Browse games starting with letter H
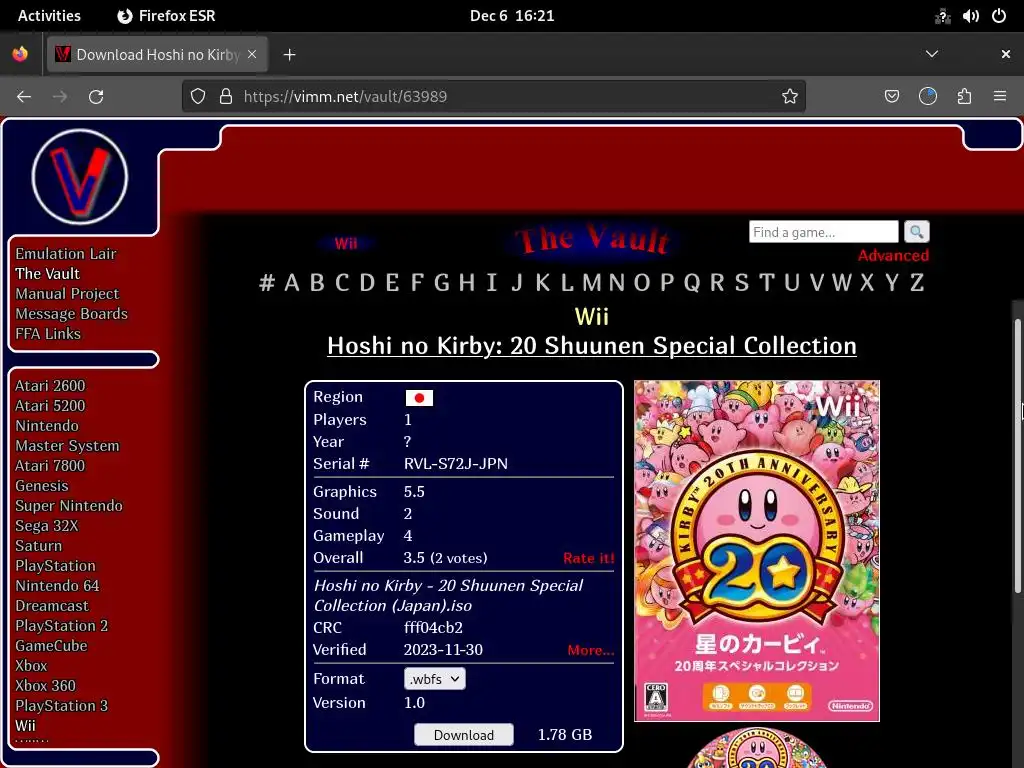The image size is (1024, 768). pyautogui.click(x=466, y=282)
